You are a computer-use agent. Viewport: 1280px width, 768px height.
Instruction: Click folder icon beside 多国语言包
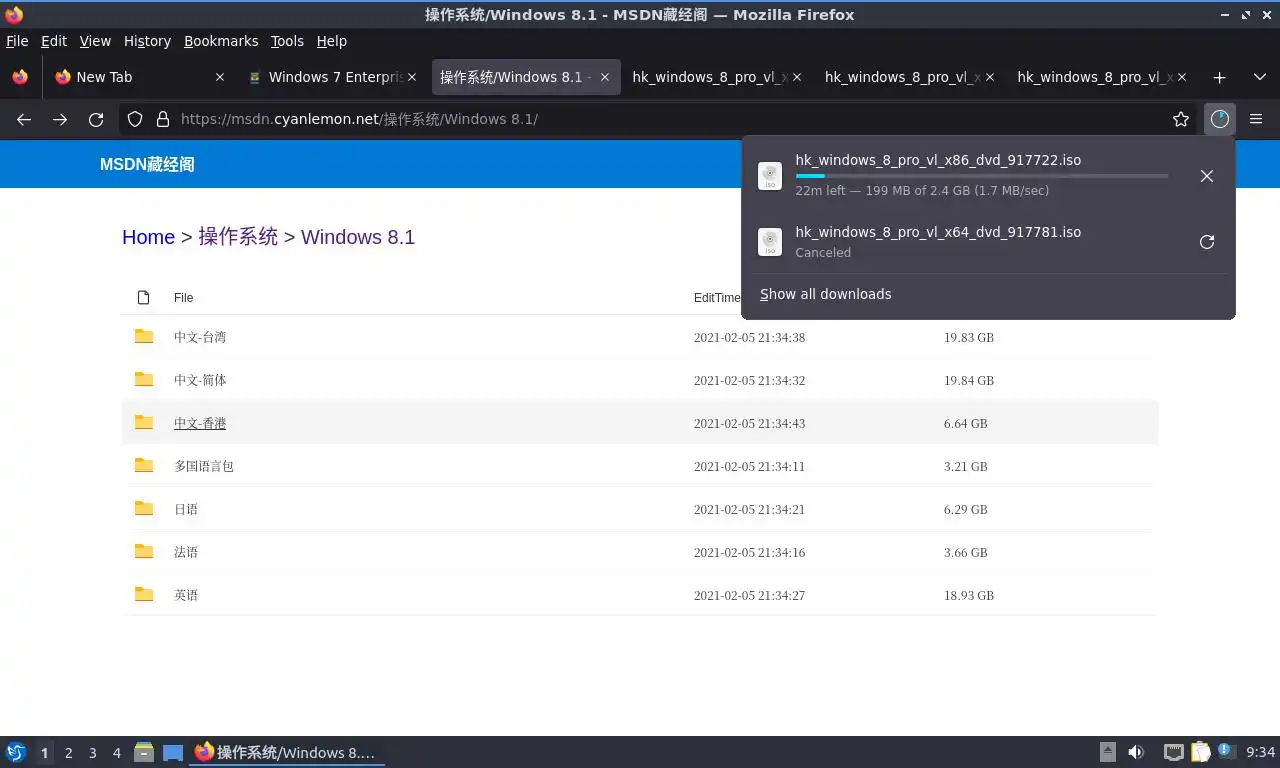144,465
